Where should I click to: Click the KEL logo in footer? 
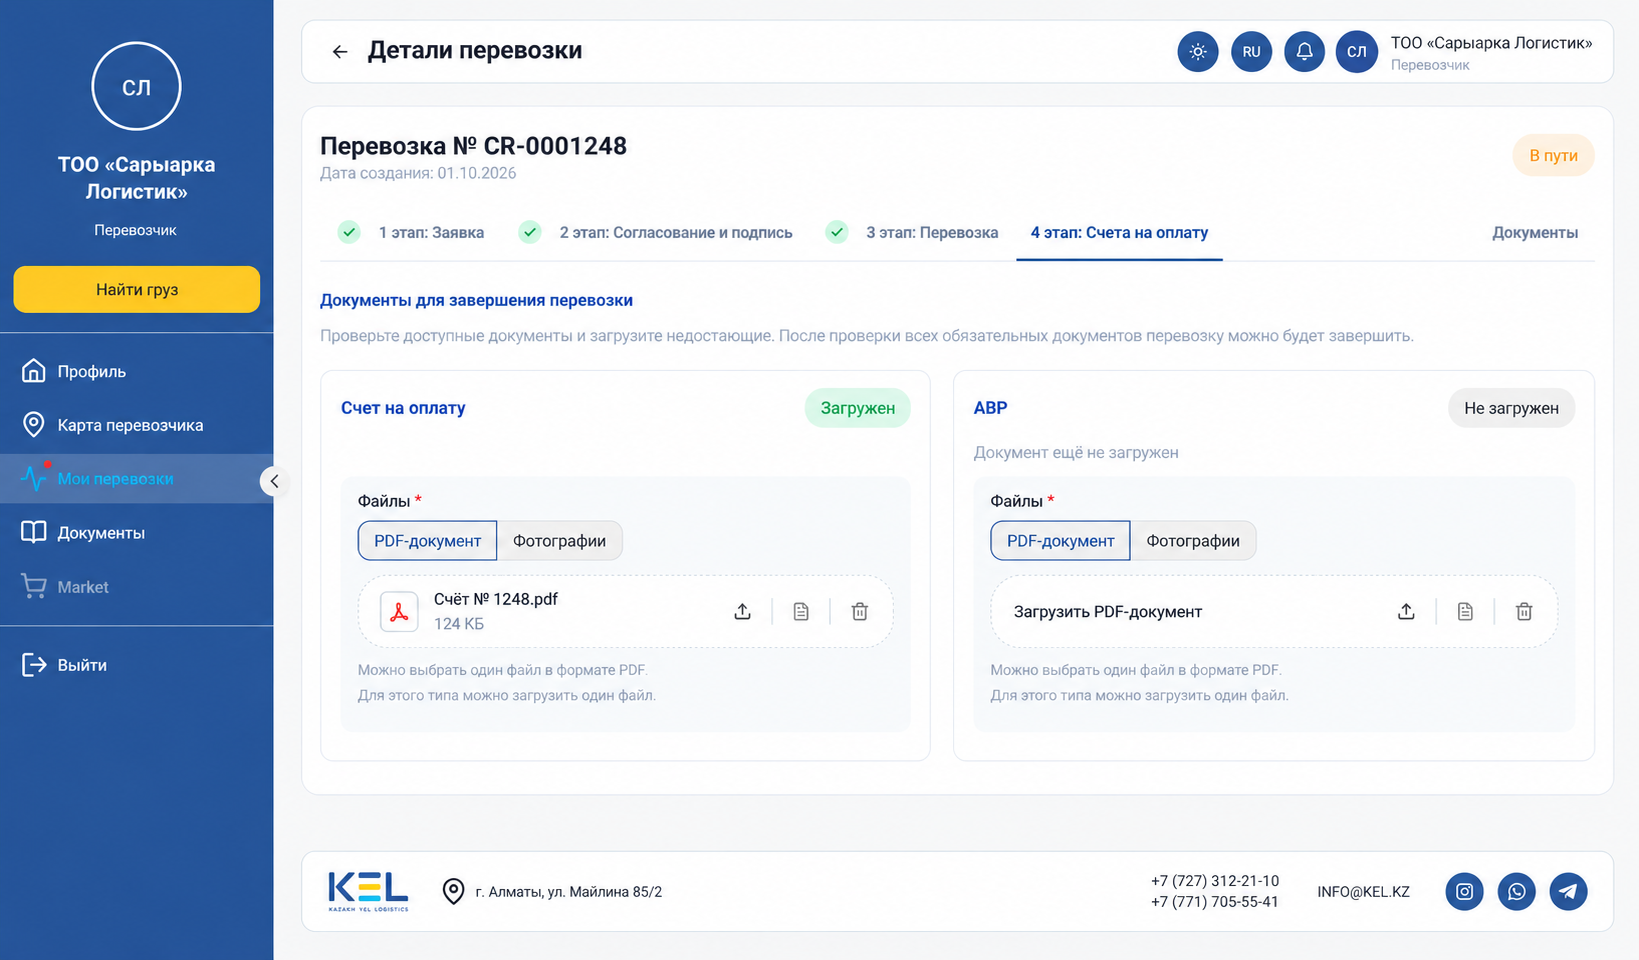coord(368,891)
